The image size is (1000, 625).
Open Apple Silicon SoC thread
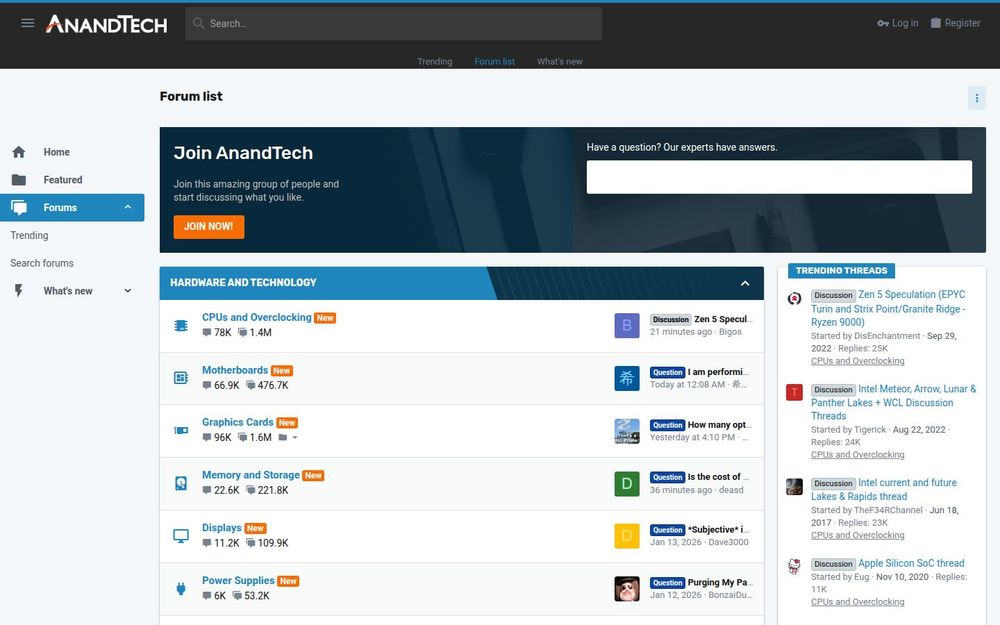(x=911, y=563)
